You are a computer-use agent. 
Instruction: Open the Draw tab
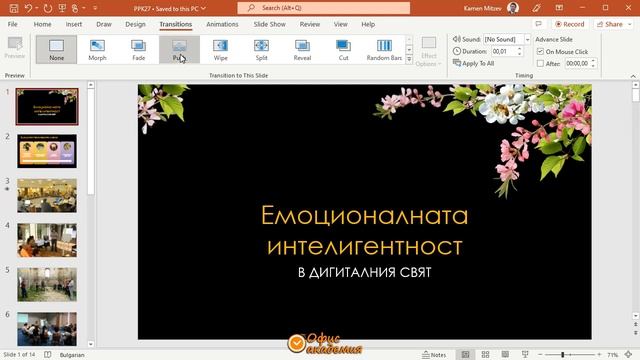(x=104, y=24)
